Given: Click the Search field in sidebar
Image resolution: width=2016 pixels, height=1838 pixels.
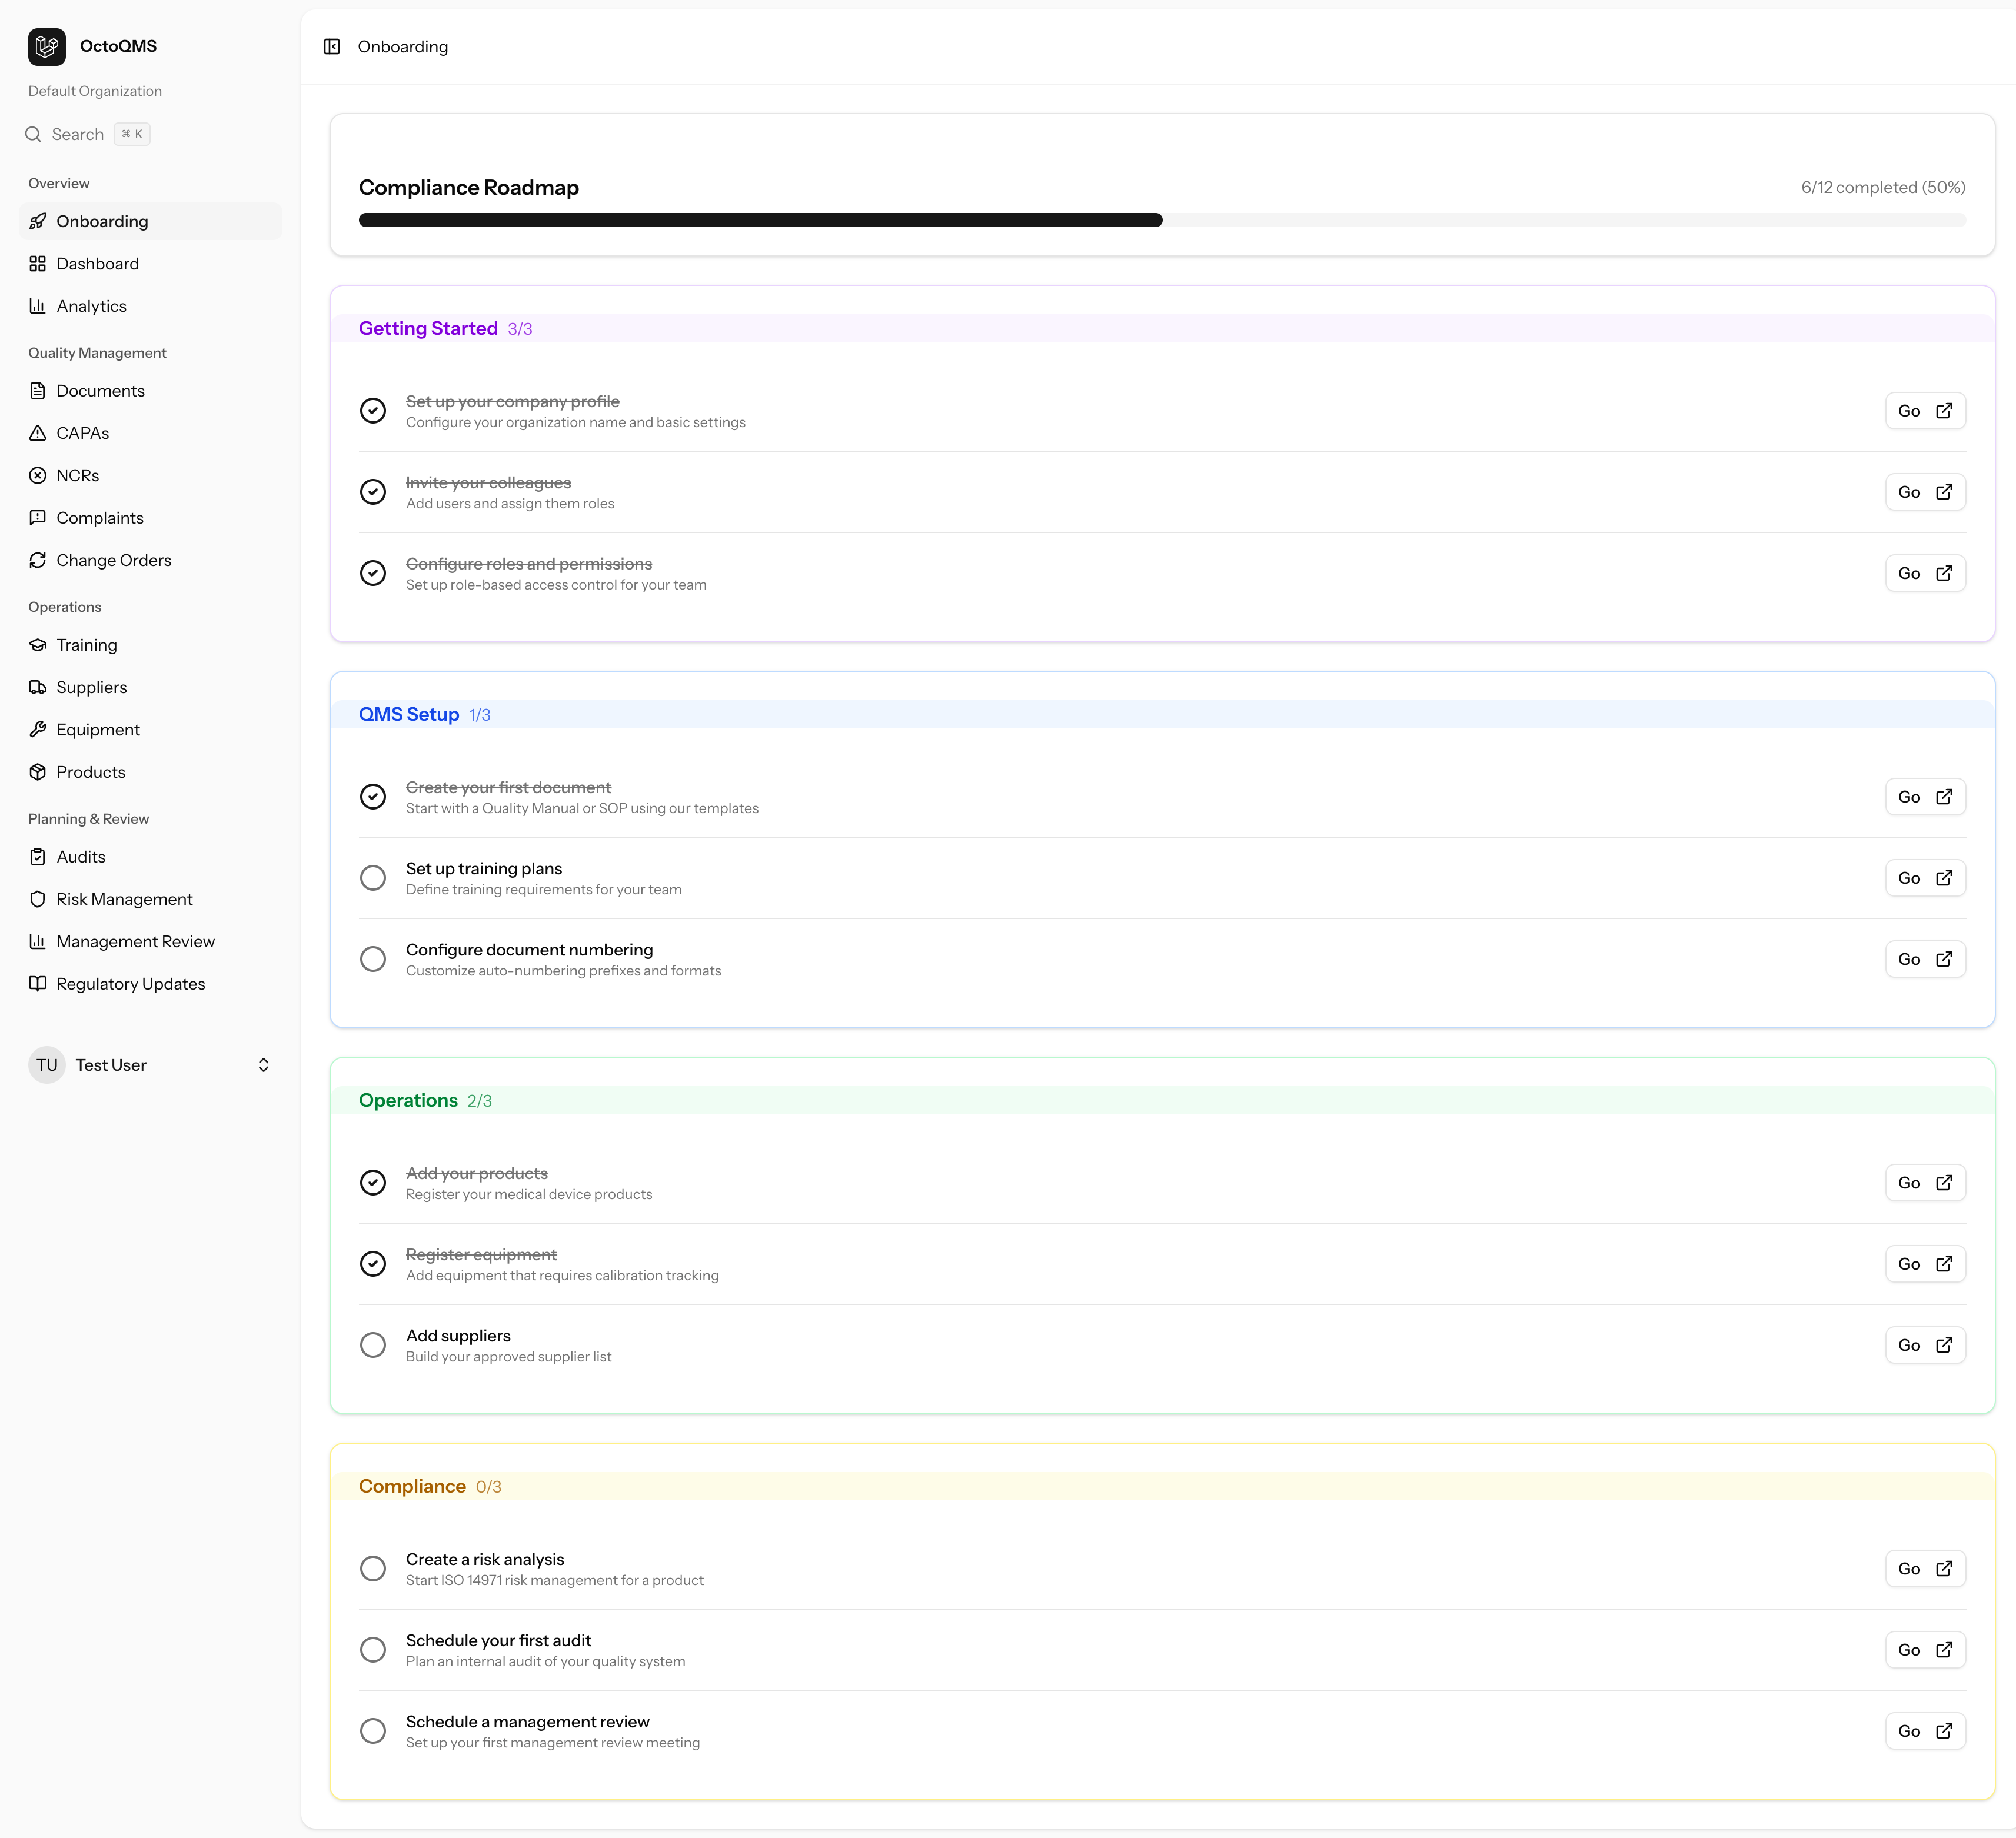Looking at the screenshot, I should tap(88, 134).
